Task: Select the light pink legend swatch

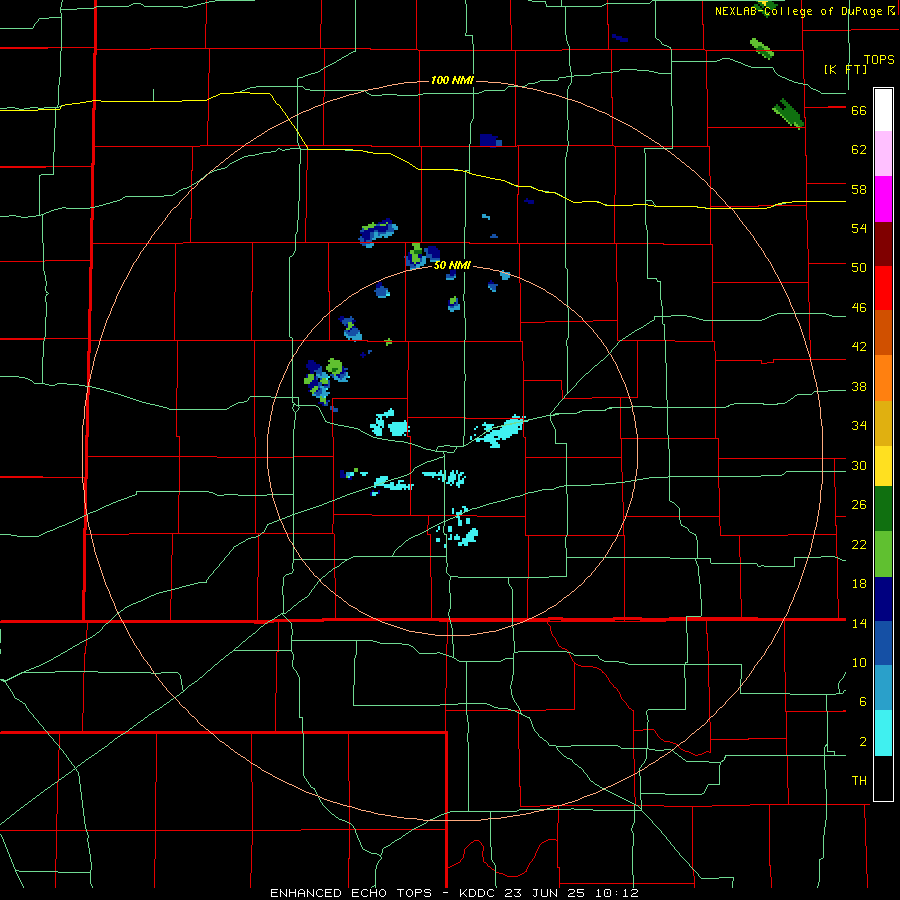Action: tap(883, 153)
